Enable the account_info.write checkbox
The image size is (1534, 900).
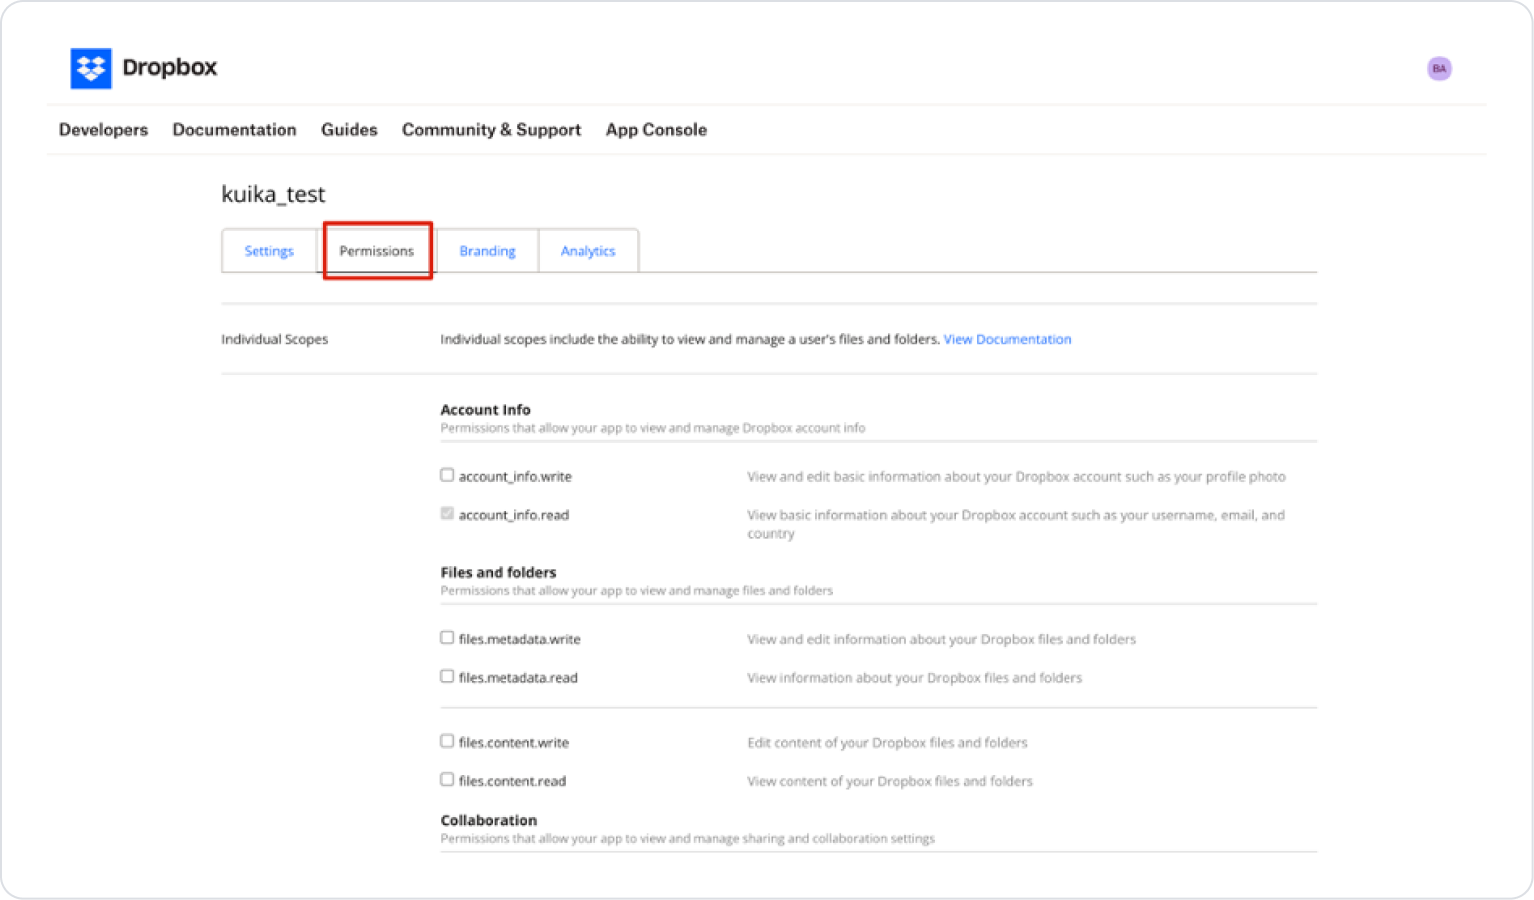pos(447,475)
